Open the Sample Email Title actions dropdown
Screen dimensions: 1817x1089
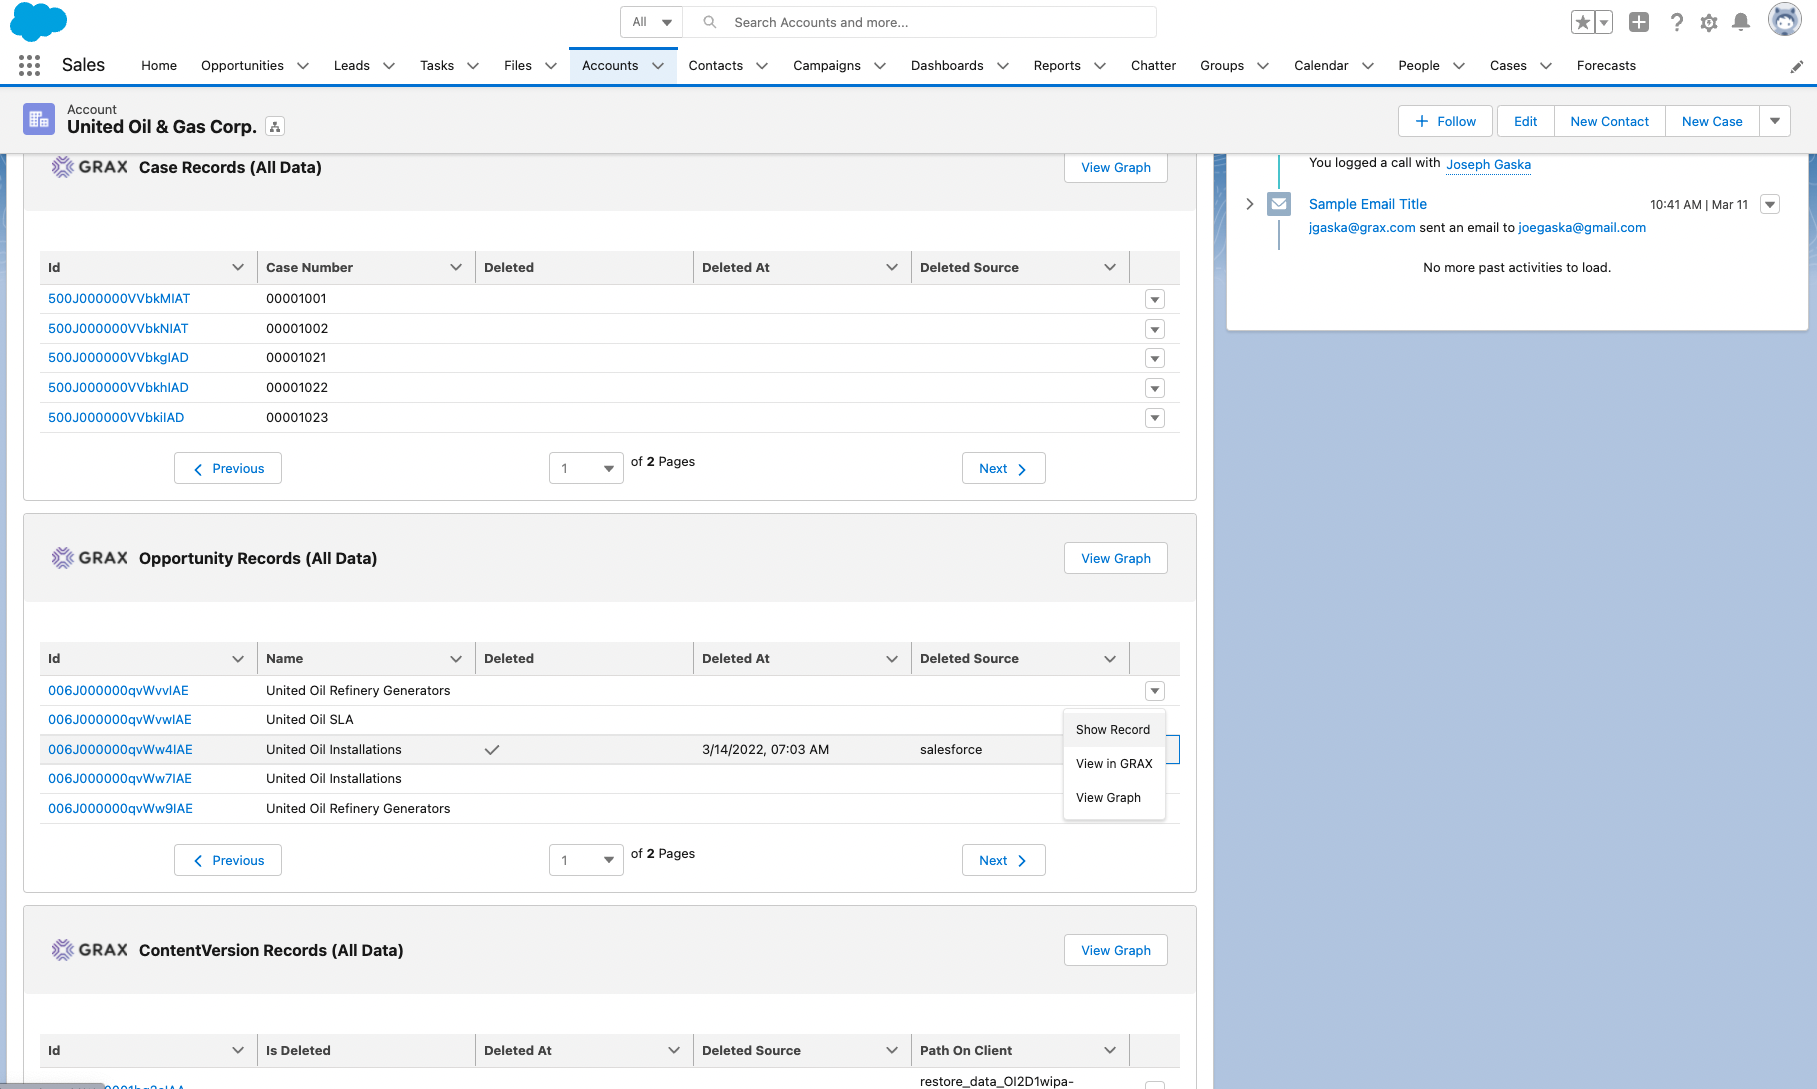pos(1770,204)
